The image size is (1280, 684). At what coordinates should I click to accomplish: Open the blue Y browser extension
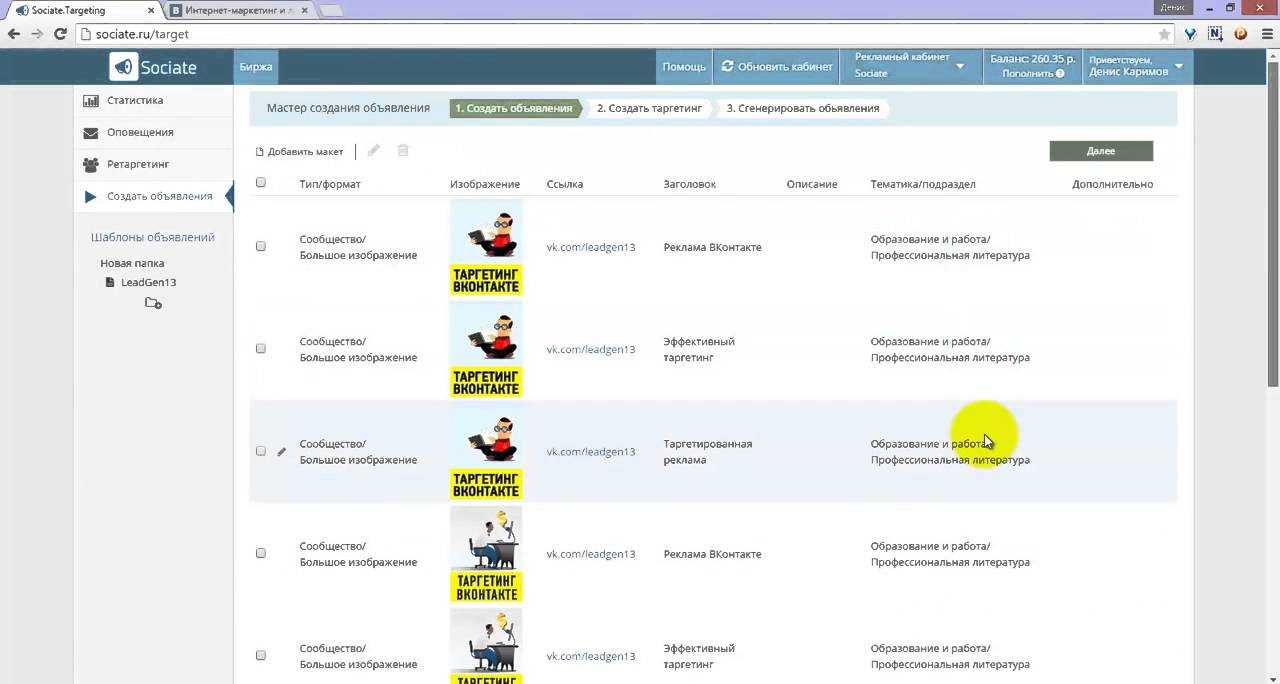pyautogui.click(x=1190, y=34)
